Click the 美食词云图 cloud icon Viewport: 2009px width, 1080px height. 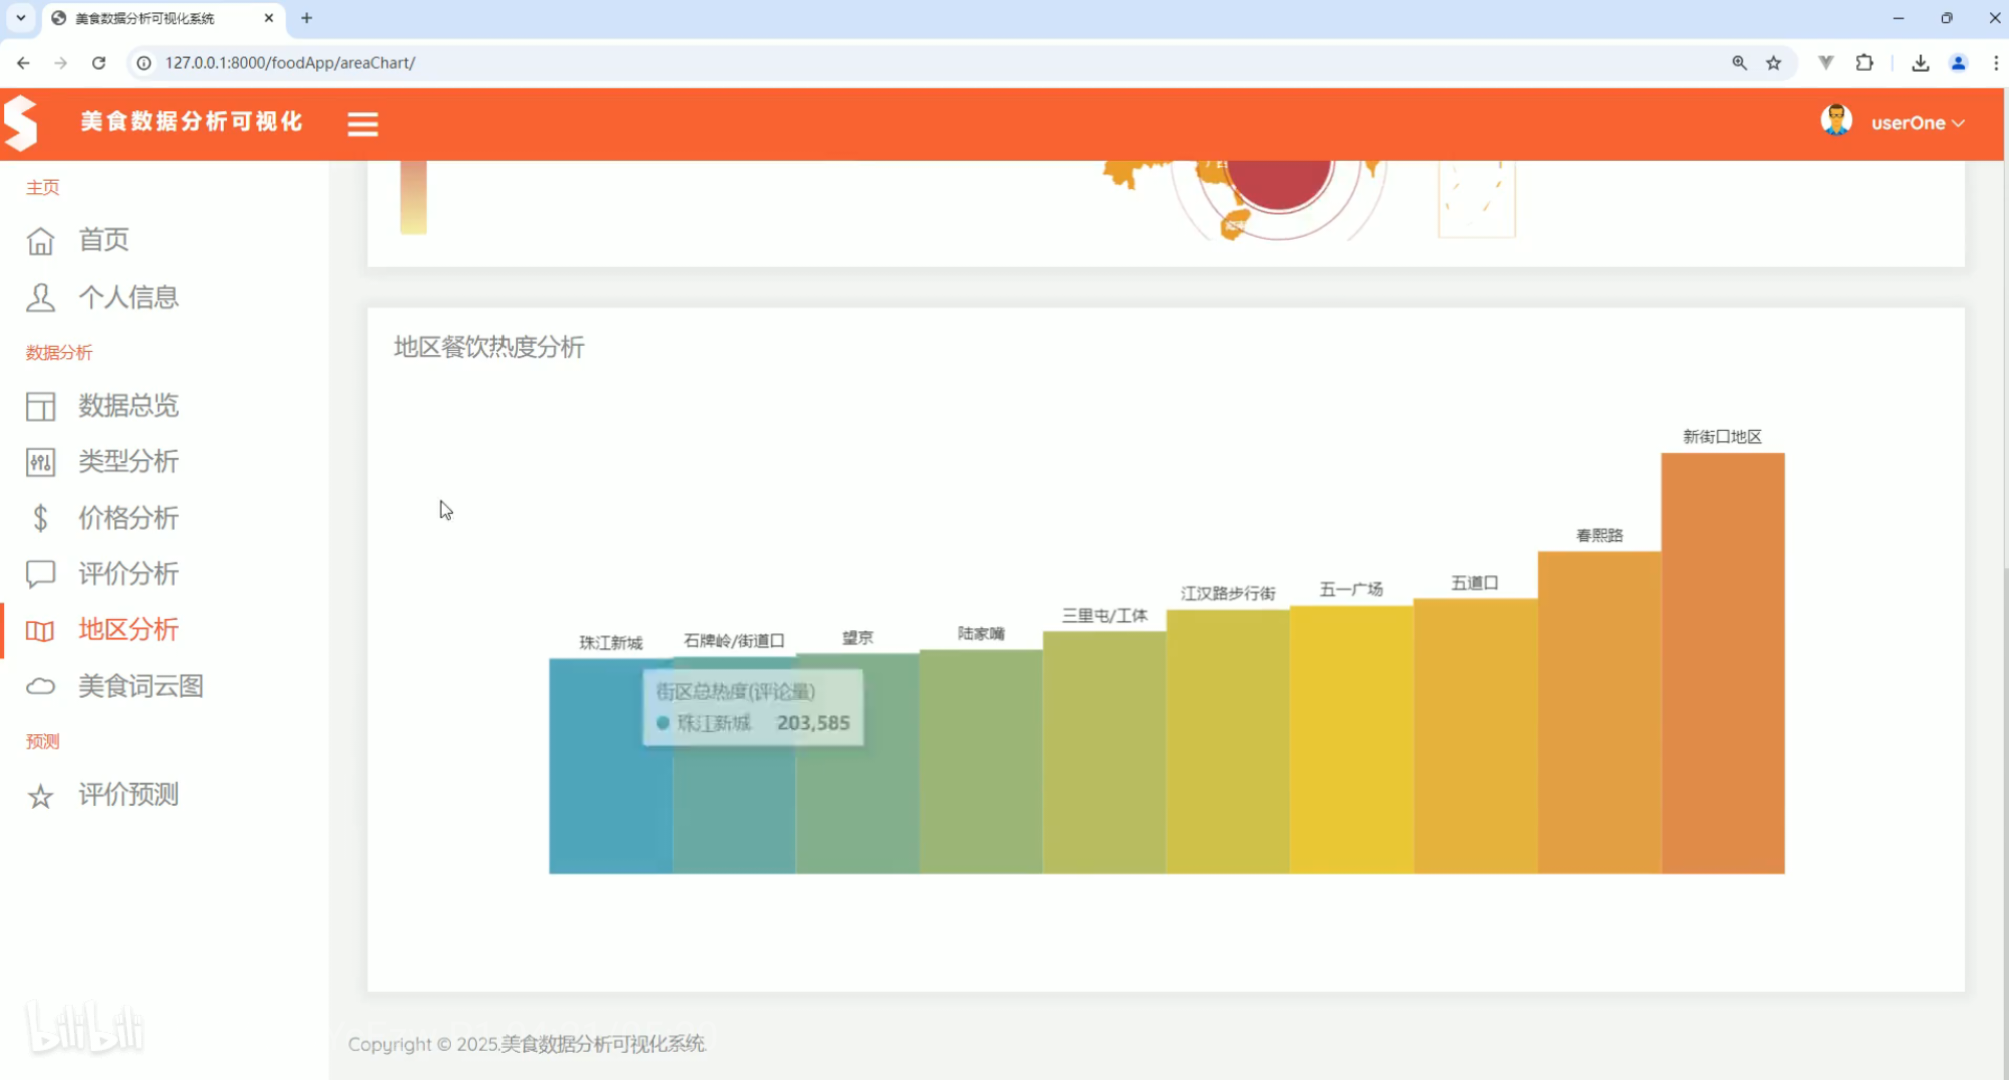point(40,686)
